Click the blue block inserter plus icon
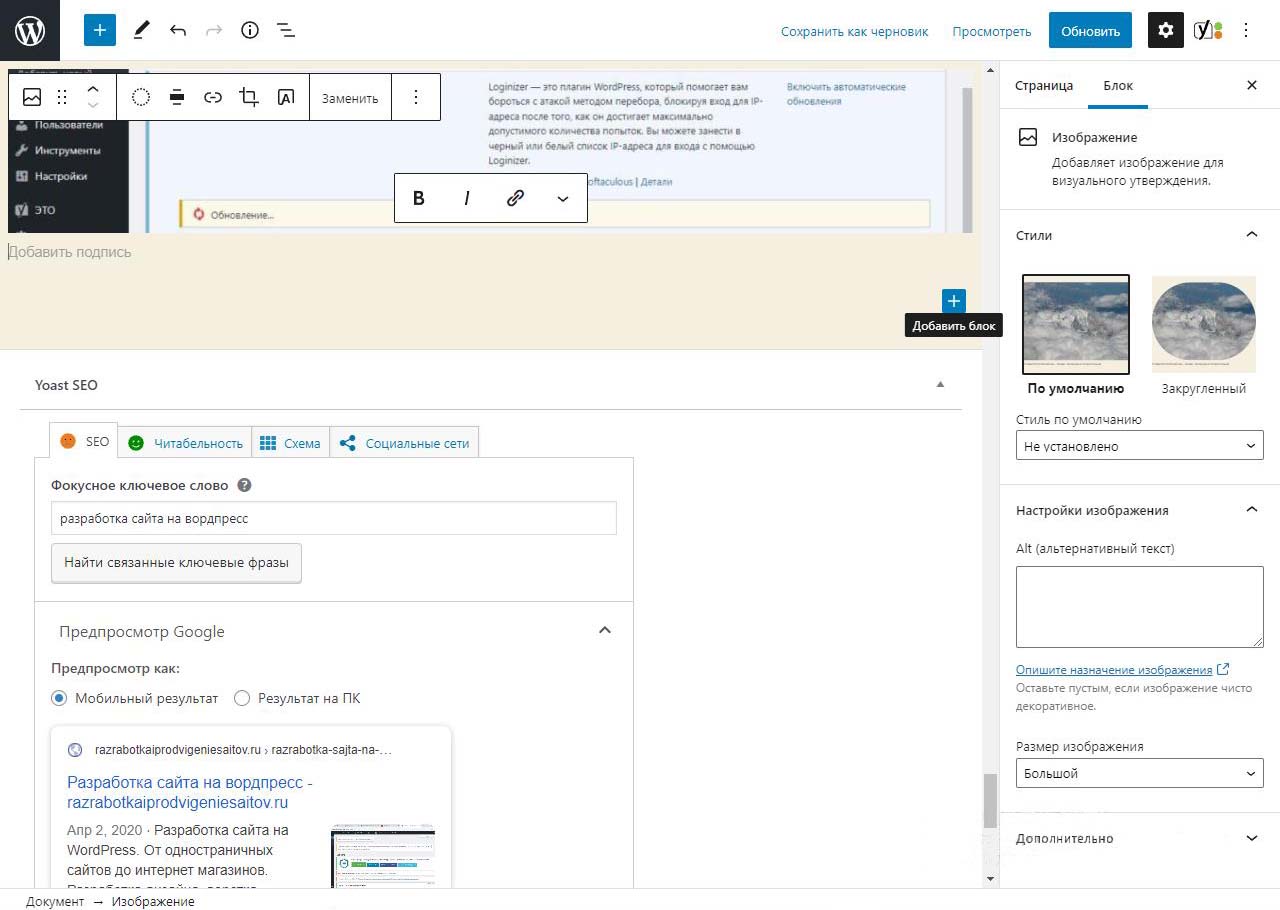This screenshot has height=910, width=1280. pyautogui.click(x=100, y=30)
